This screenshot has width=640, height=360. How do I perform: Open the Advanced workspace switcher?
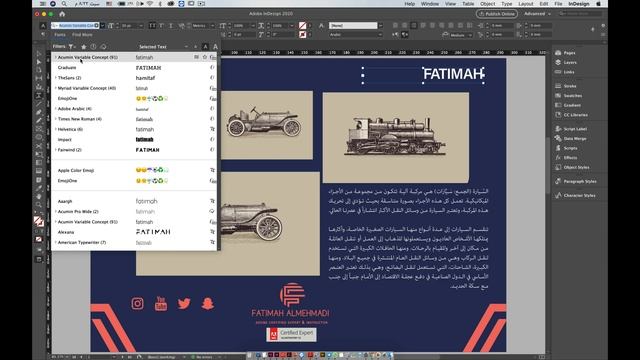(x=537, y=14)
